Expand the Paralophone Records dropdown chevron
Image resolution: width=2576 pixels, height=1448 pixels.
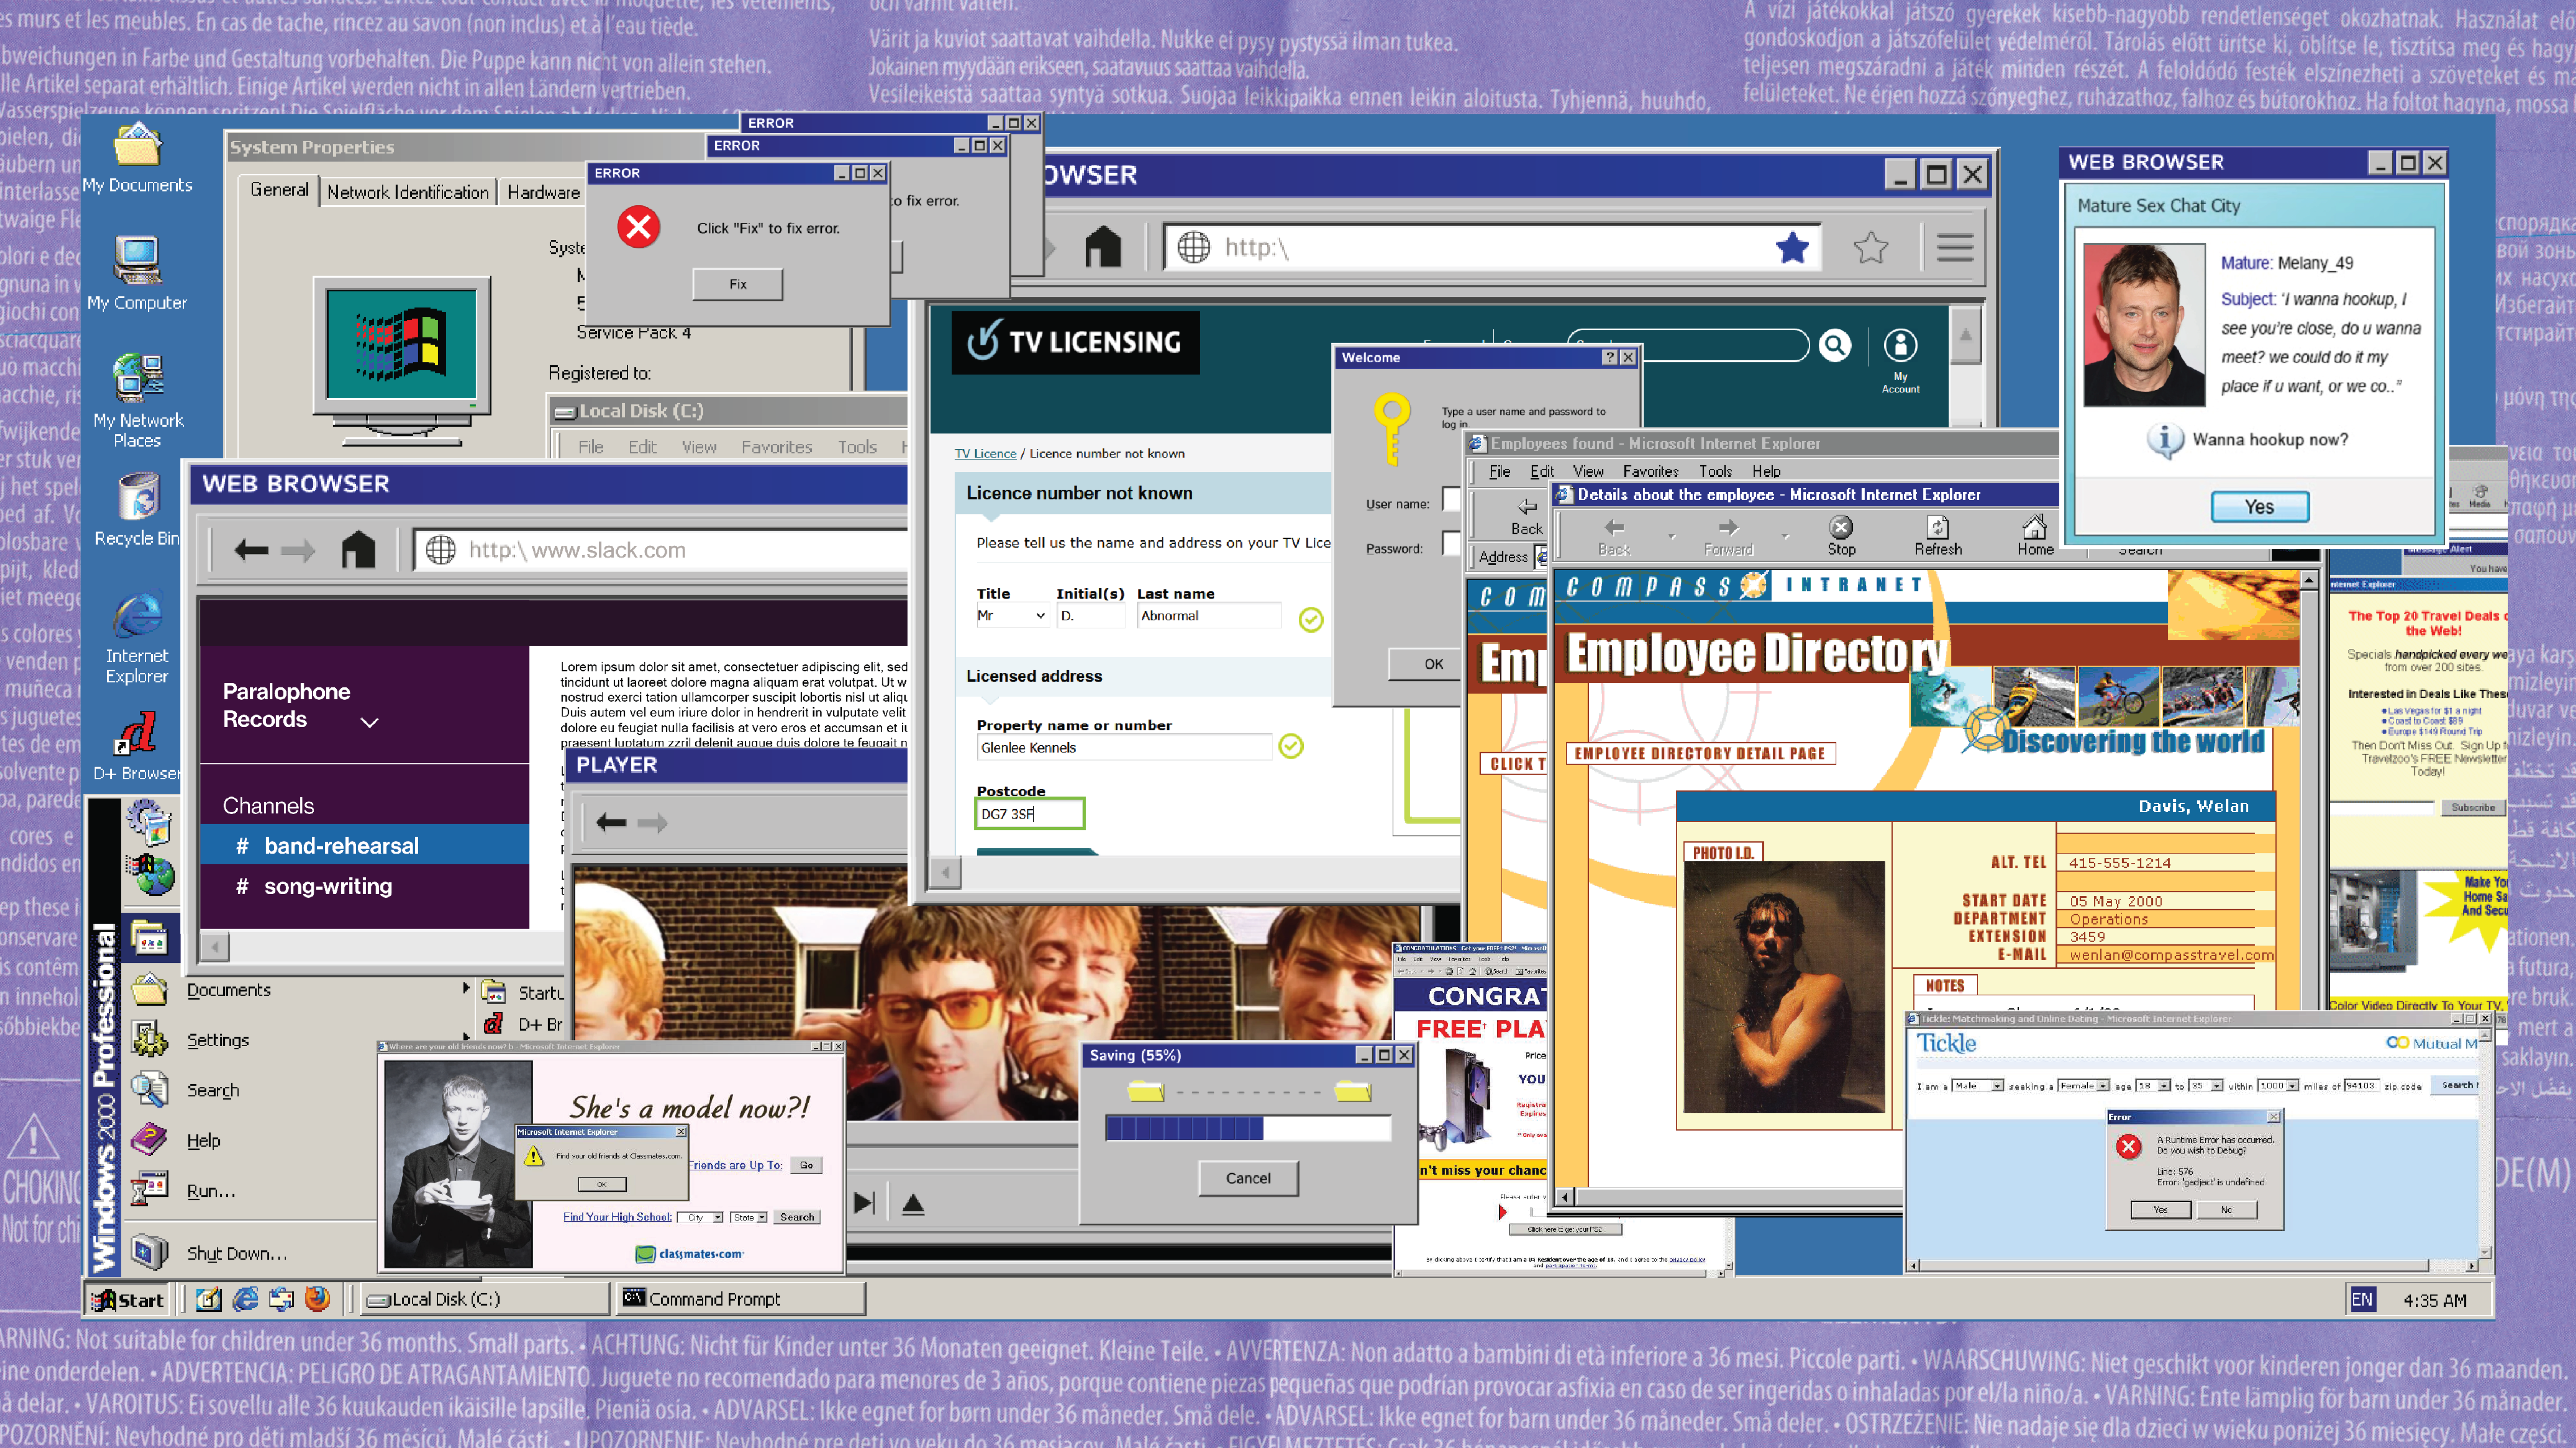pos(370,722)
